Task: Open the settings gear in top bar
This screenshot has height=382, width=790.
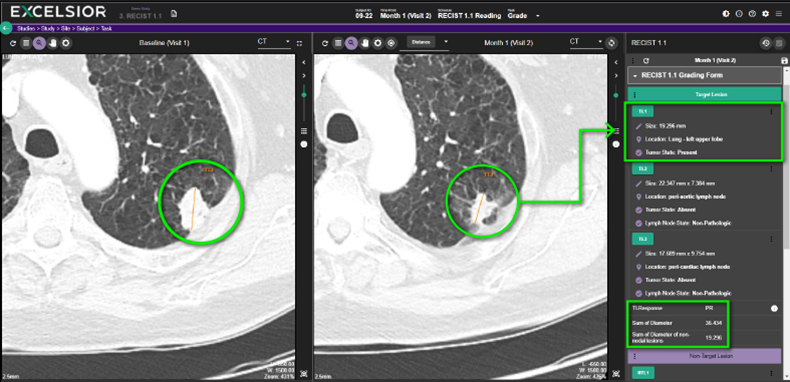Action: click(765, 14)
